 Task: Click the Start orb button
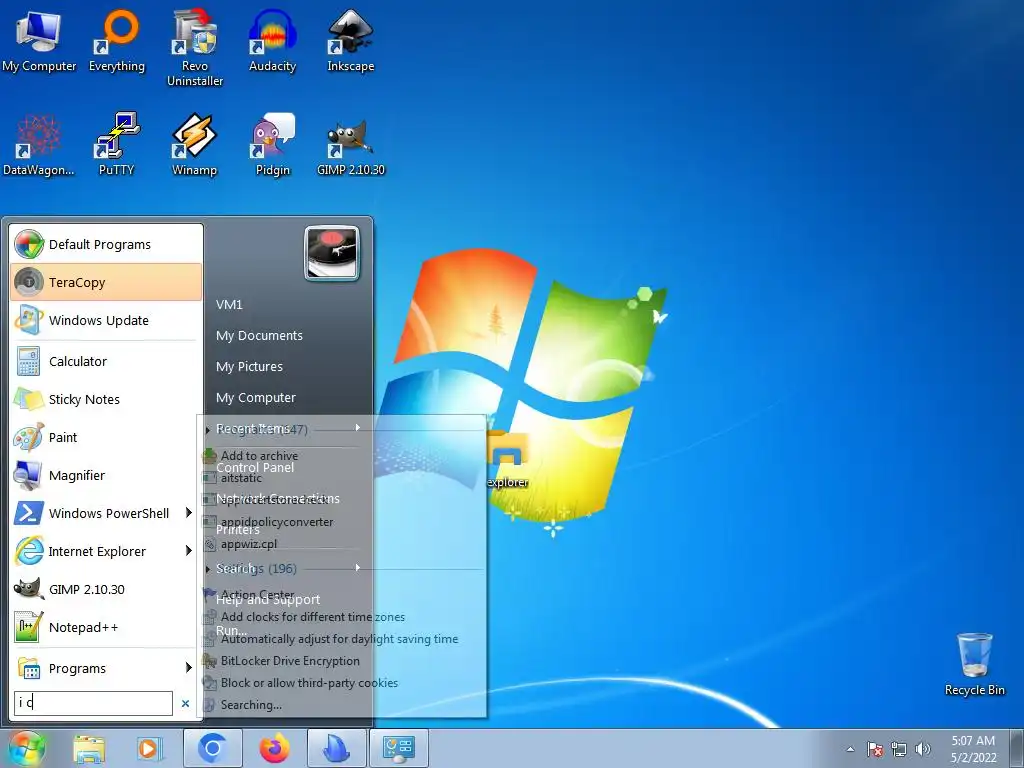26,748
